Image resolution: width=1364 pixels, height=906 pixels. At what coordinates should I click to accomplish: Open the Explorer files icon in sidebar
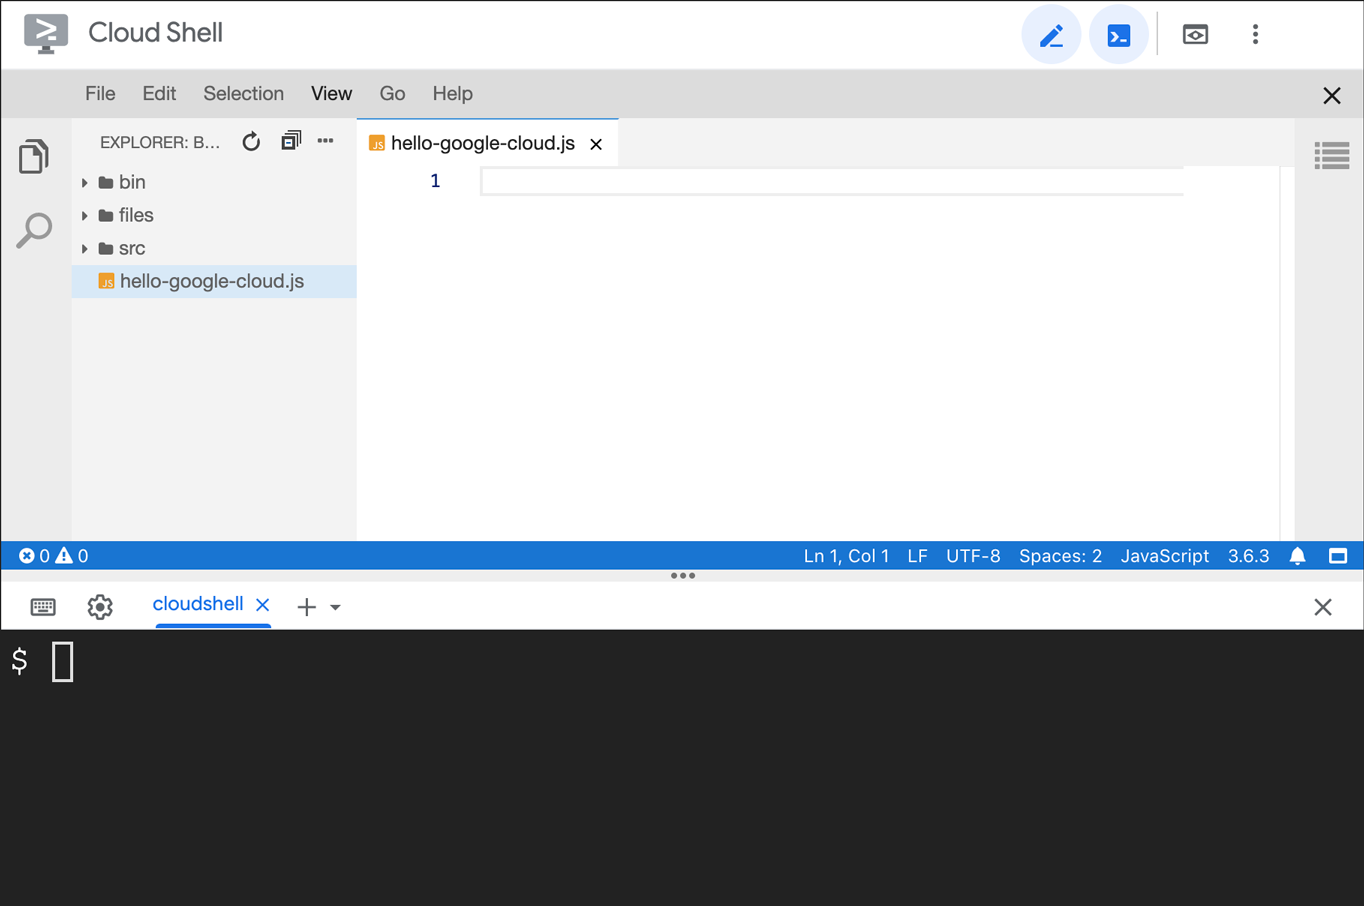click(34, 157)
